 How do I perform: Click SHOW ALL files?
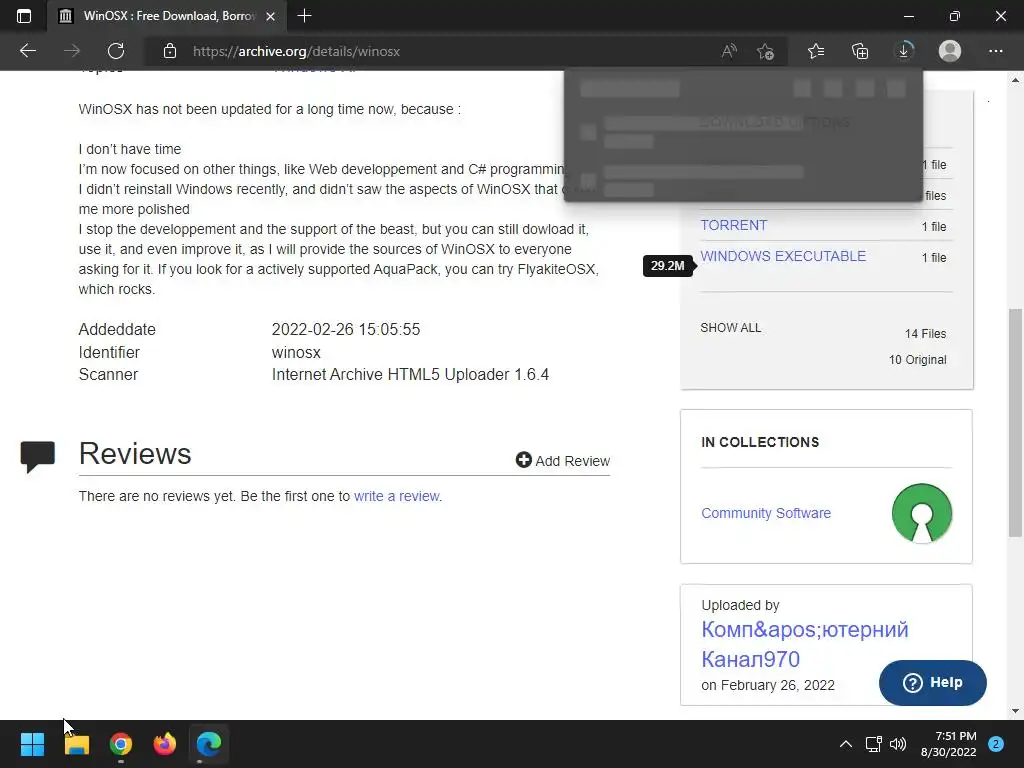(730, 328)
